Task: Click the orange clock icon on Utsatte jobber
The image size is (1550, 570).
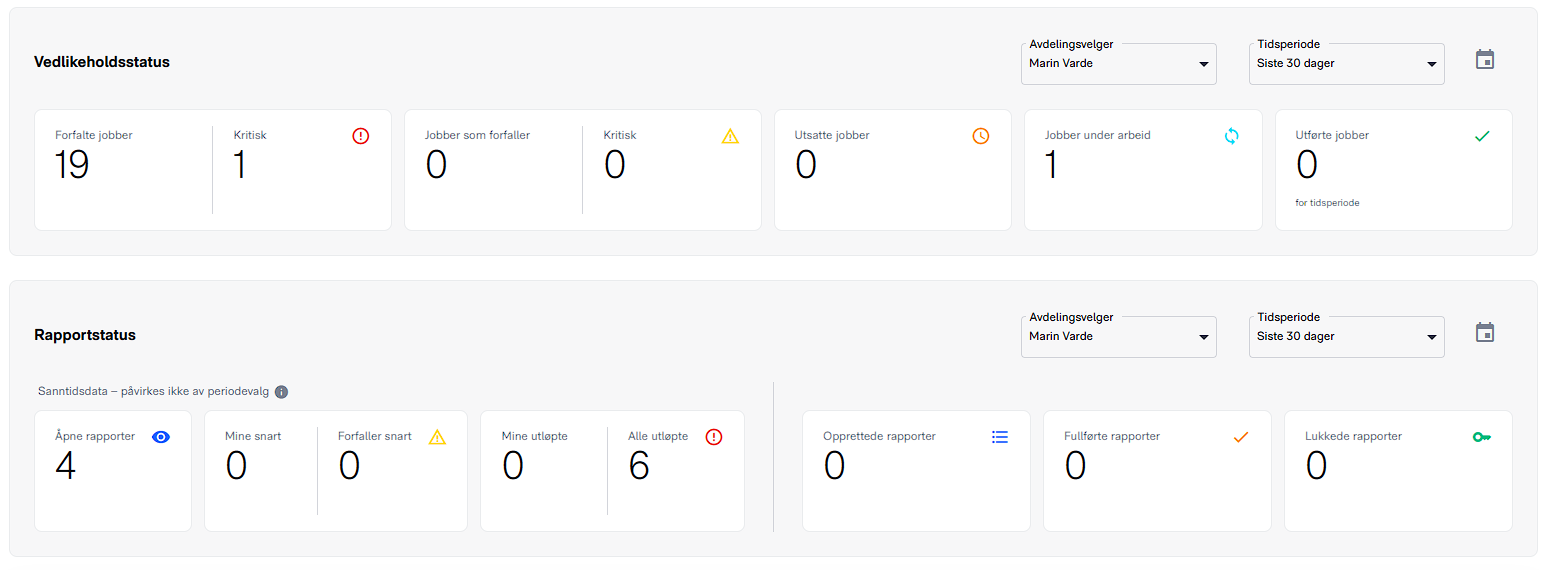Action: point(981,136)
